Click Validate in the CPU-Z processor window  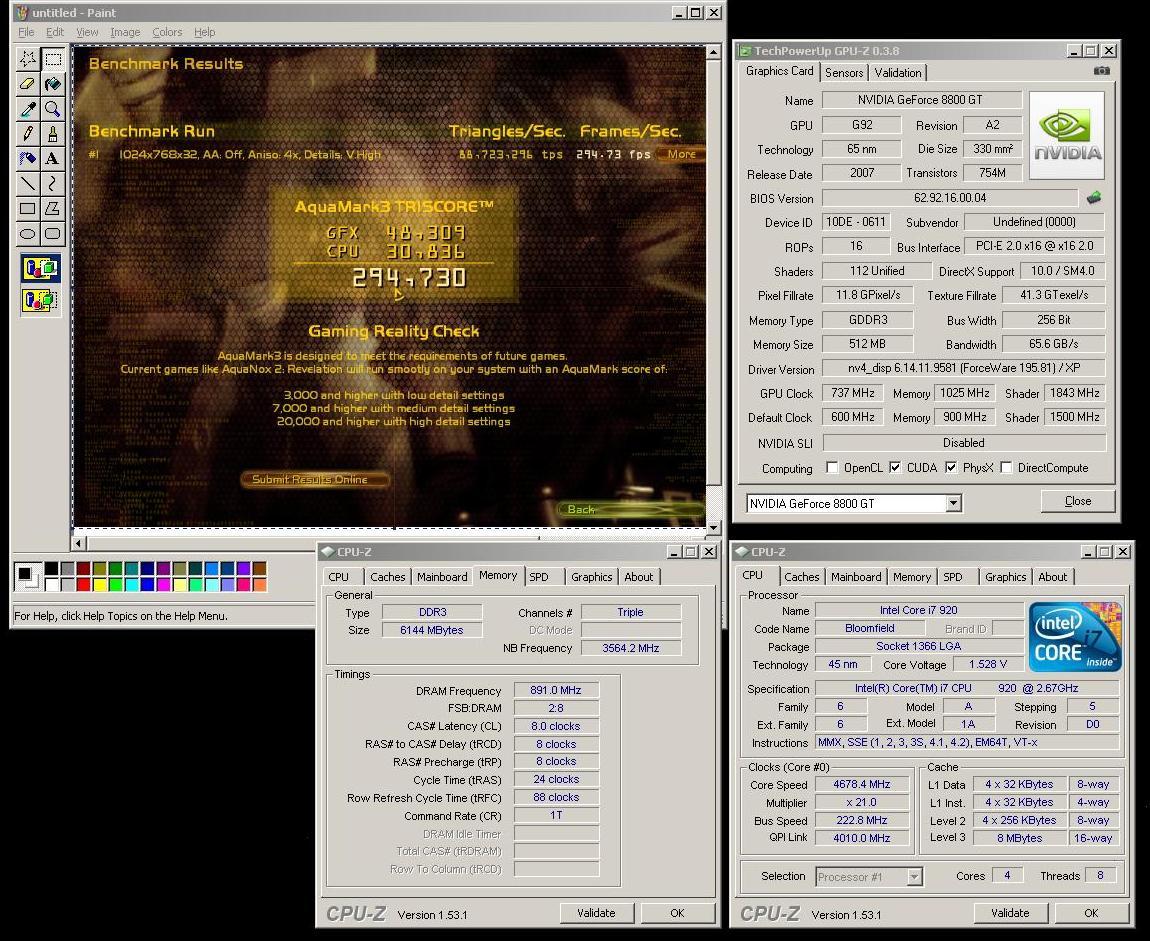point(1010,913)
